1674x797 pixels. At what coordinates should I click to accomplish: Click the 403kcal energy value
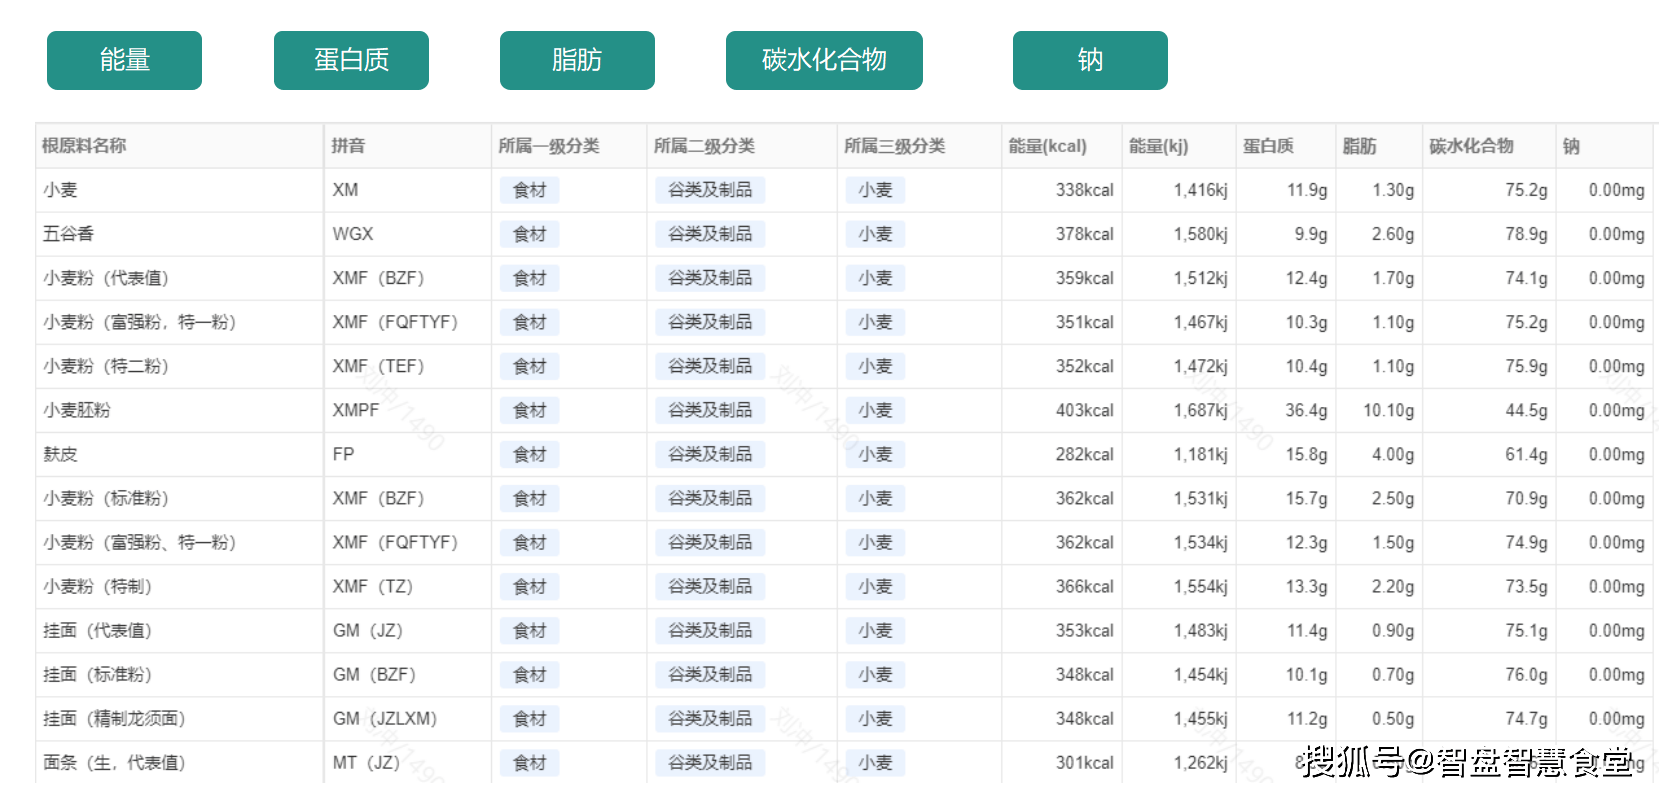1084,410
